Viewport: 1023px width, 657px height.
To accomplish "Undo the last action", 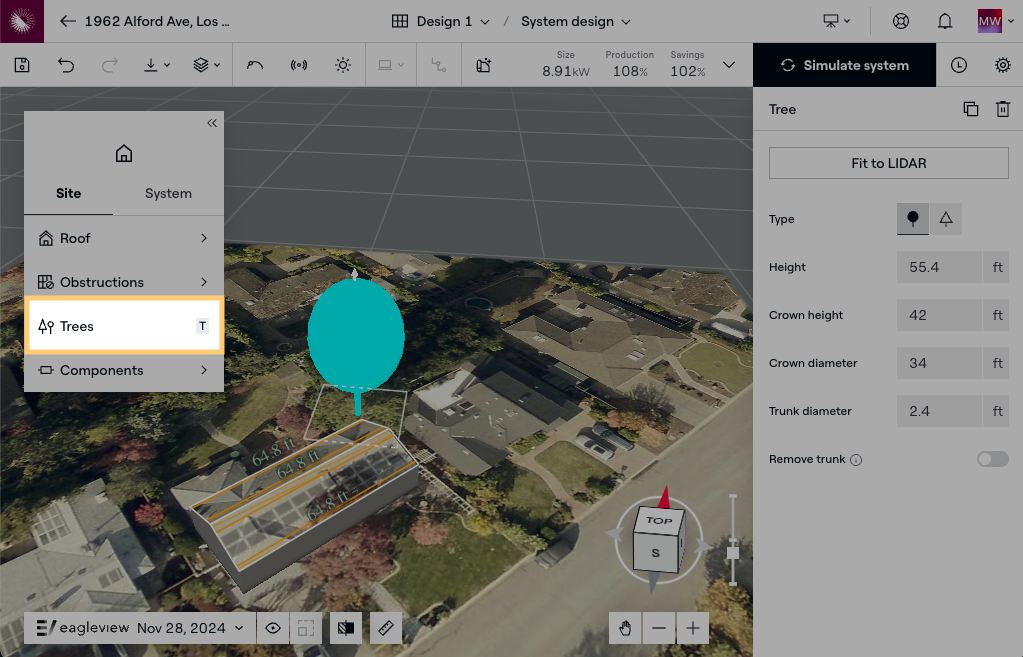I will 66,65.
